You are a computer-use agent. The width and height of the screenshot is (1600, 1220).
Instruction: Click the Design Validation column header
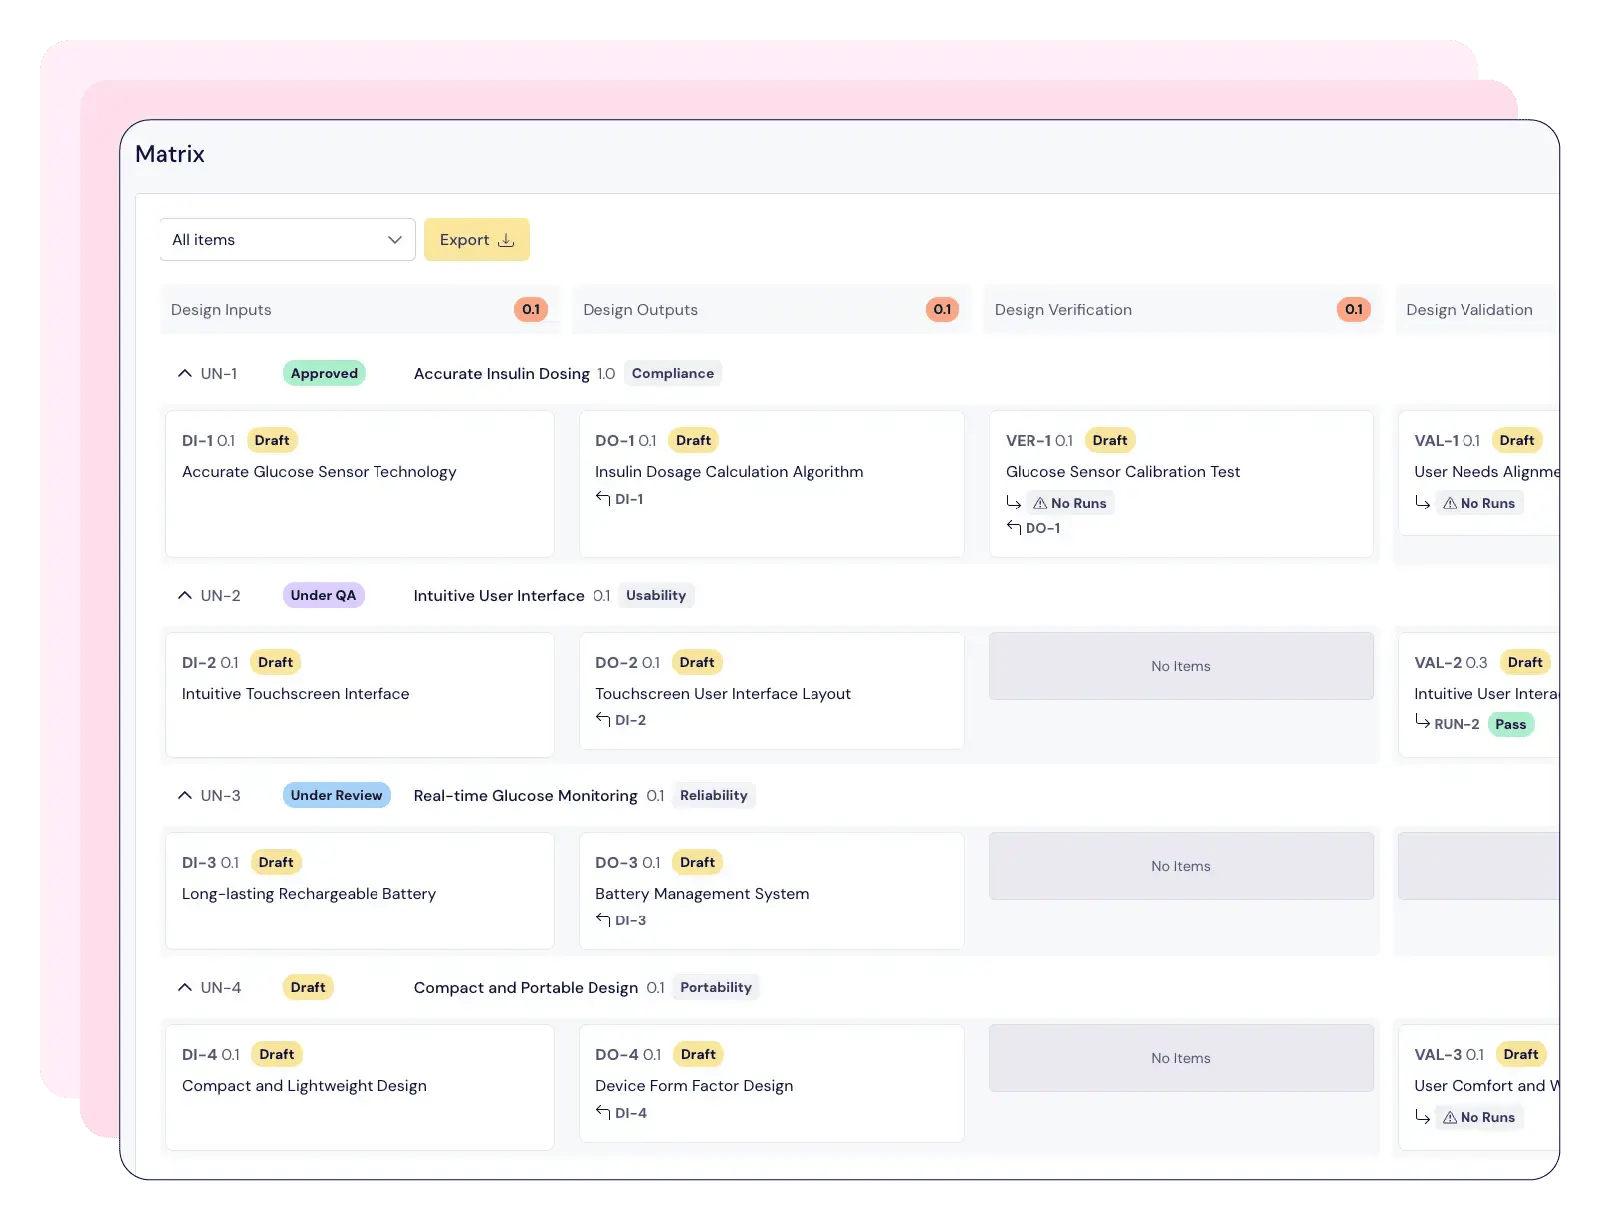point(1477,310)
